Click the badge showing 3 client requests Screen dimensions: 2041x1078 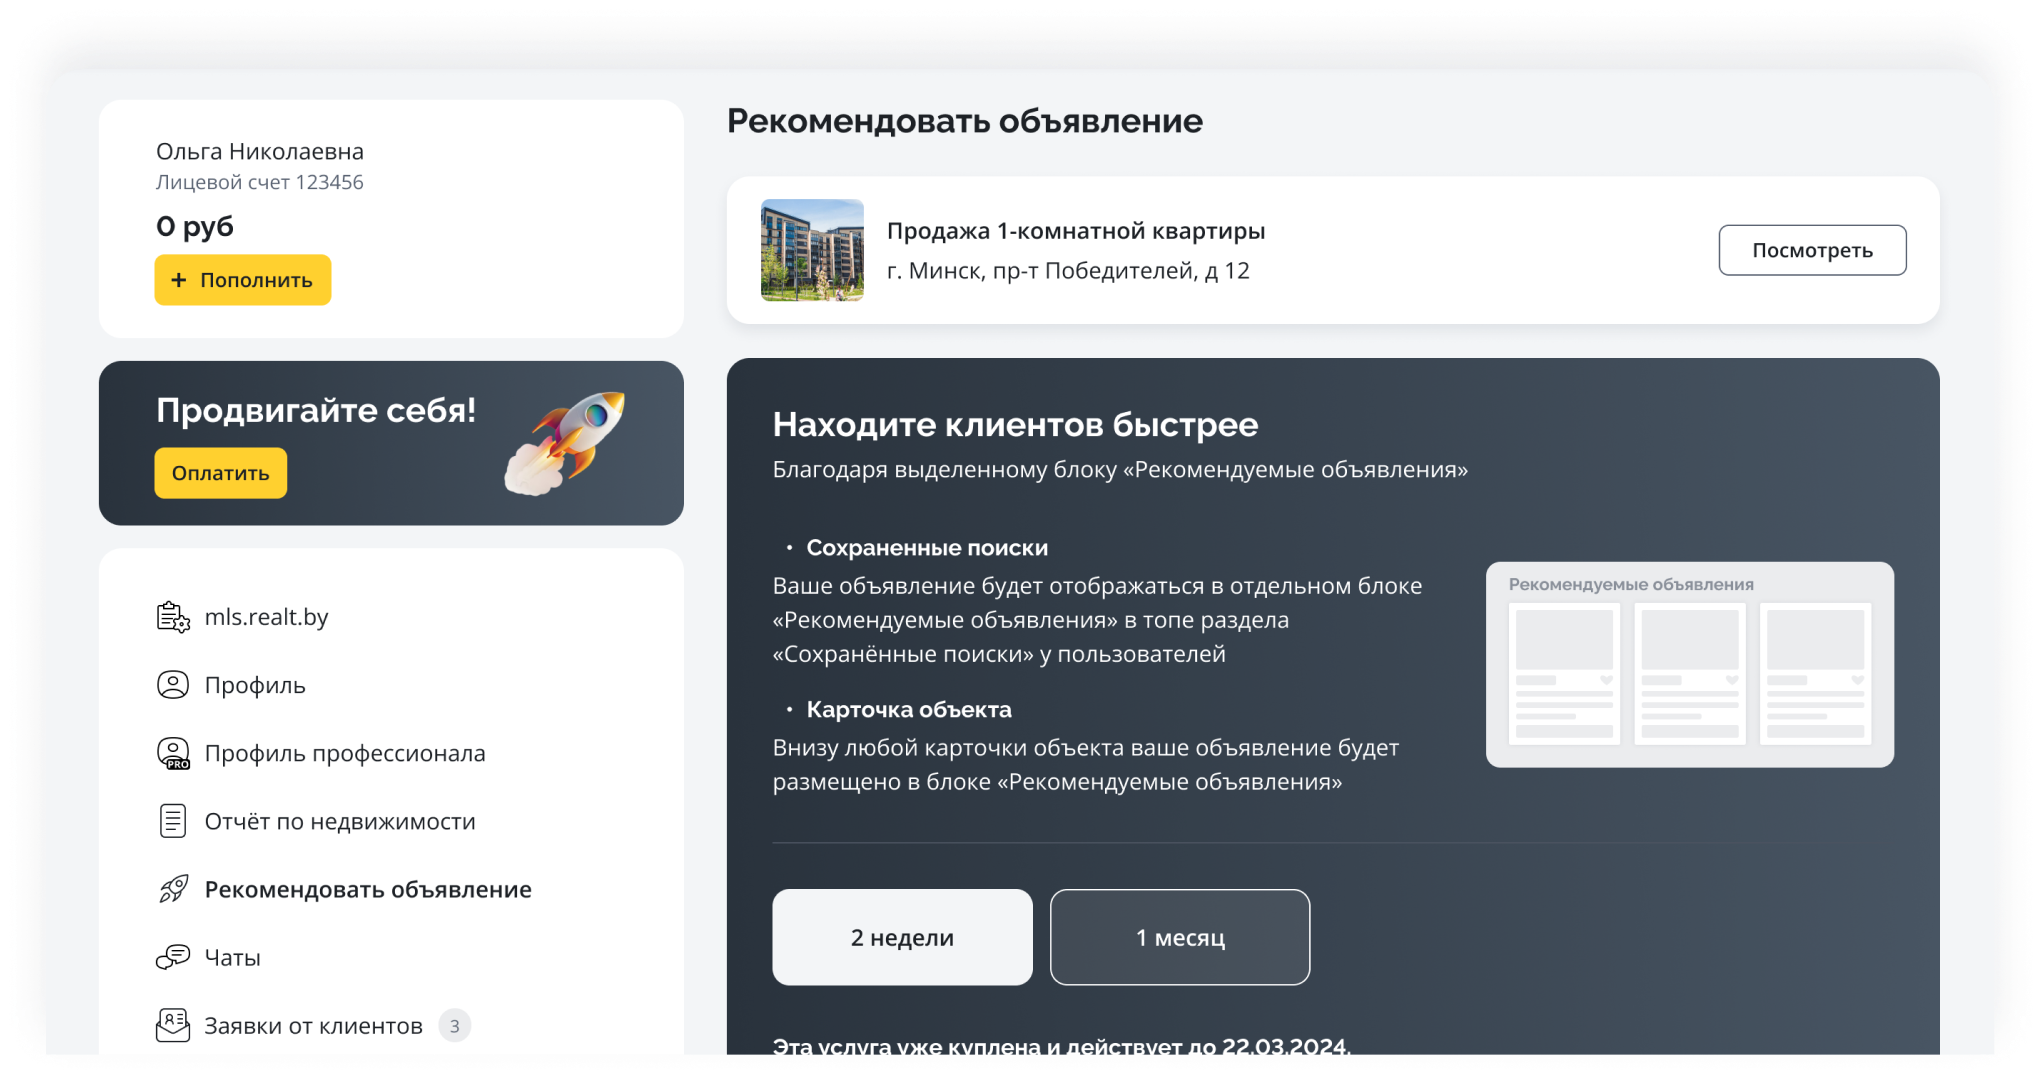455,1025
